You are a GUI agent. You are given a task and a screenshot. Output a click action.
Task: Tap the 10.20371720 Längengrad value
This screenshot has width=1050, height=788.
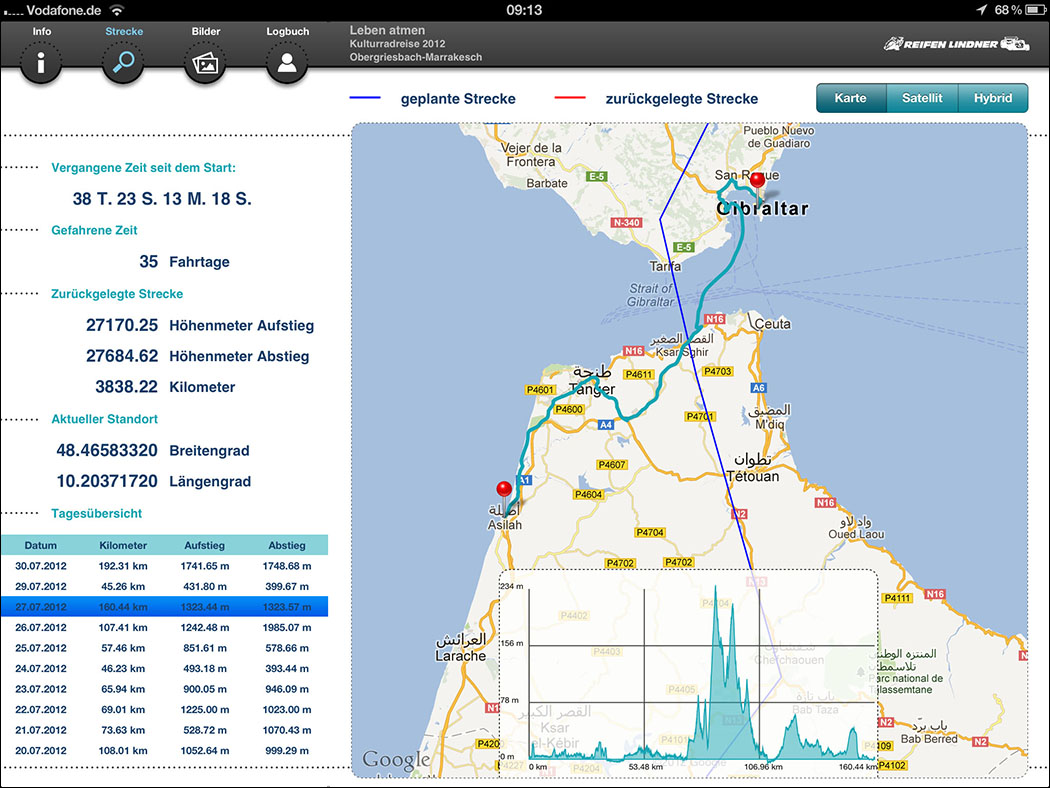(107, 481)
